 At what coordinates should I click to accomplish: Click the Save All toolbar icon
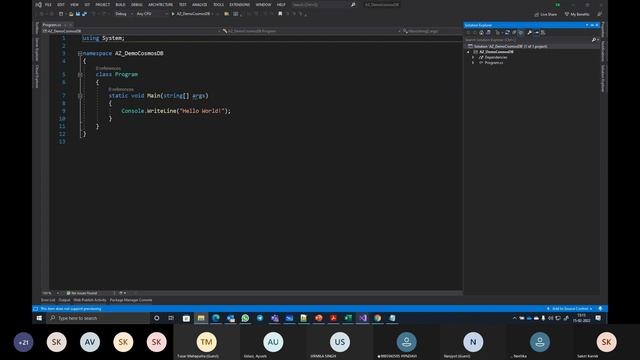pos(84,14)
